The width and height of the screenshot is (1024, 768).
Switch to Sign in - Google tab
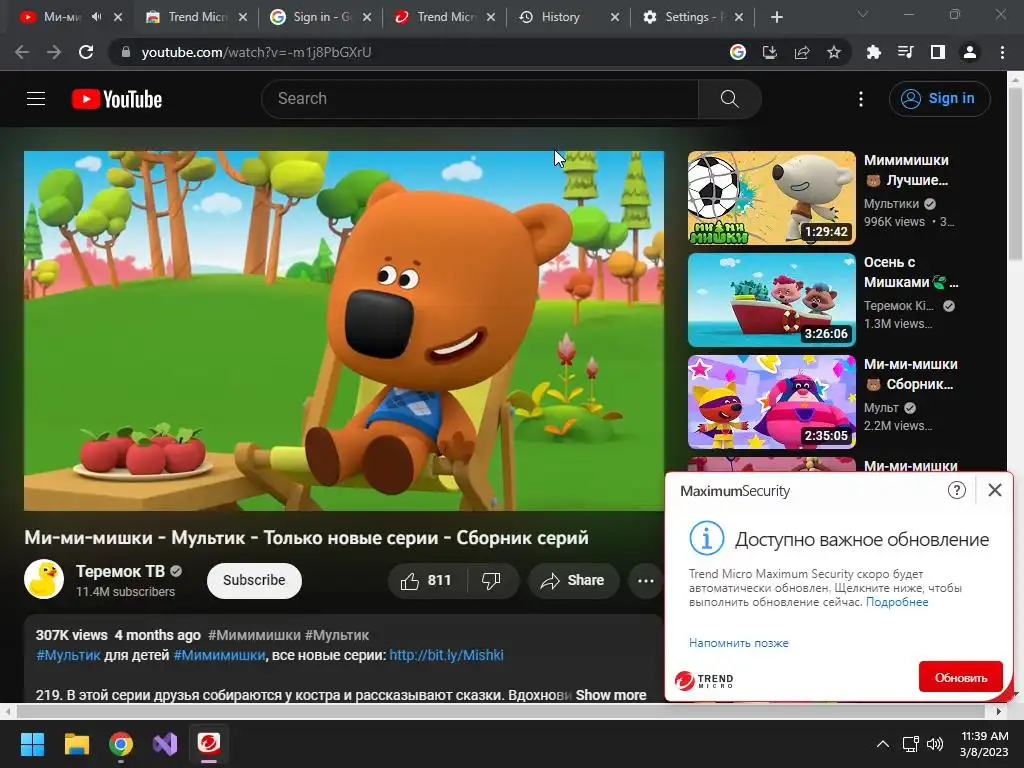tap(321, 17)
